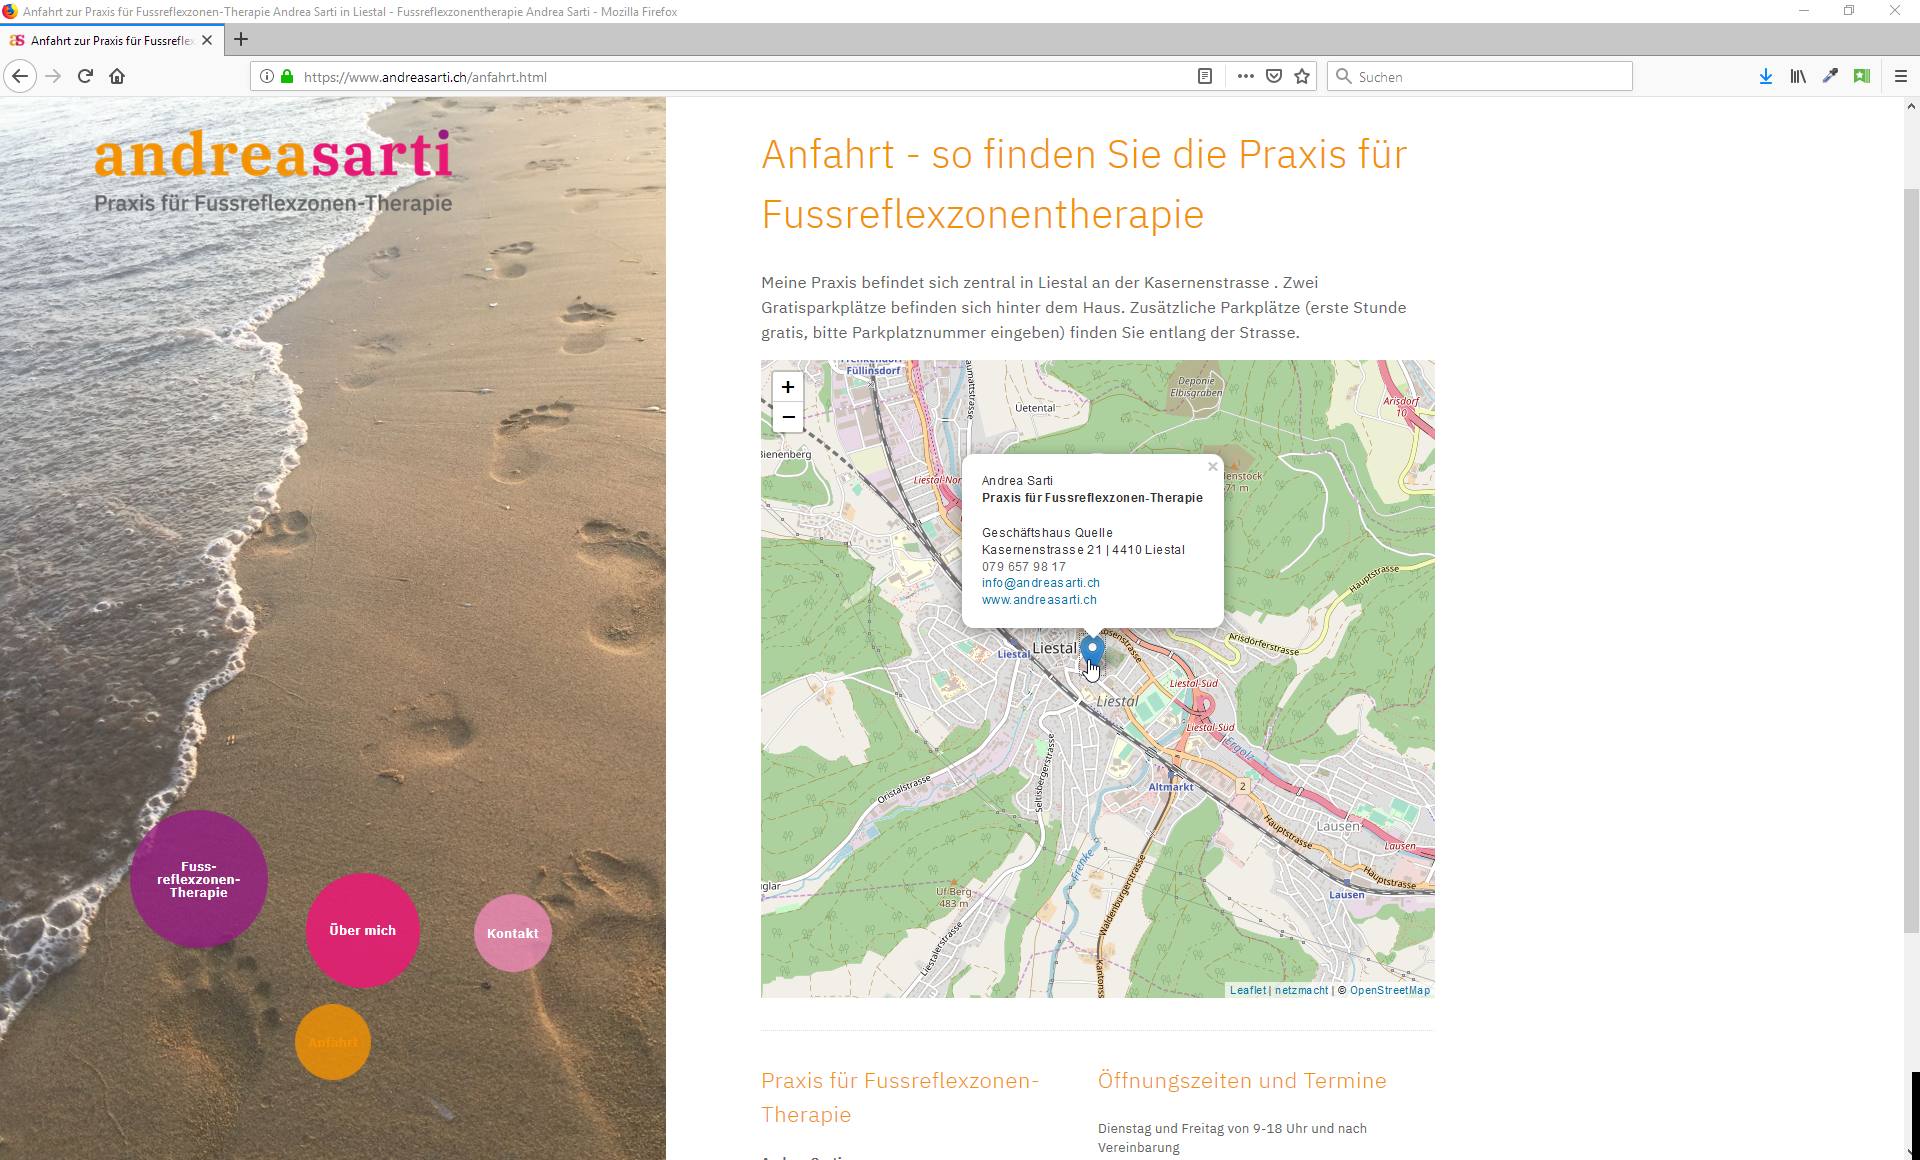
Task: Open a new tab with plus button
Action: click(x=240, y=40)
